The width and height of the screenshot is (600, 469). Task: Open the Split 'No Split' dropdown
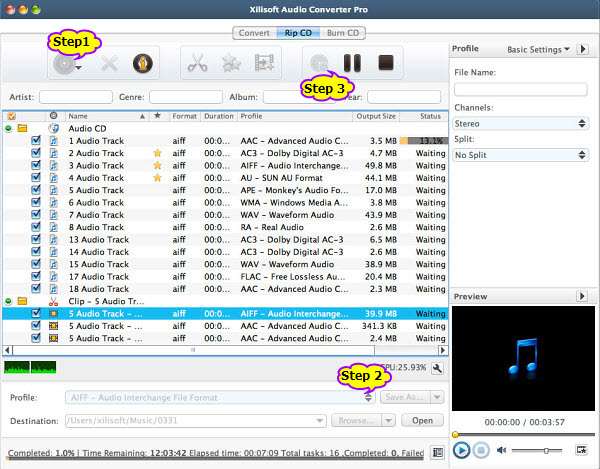coord(520,155)
